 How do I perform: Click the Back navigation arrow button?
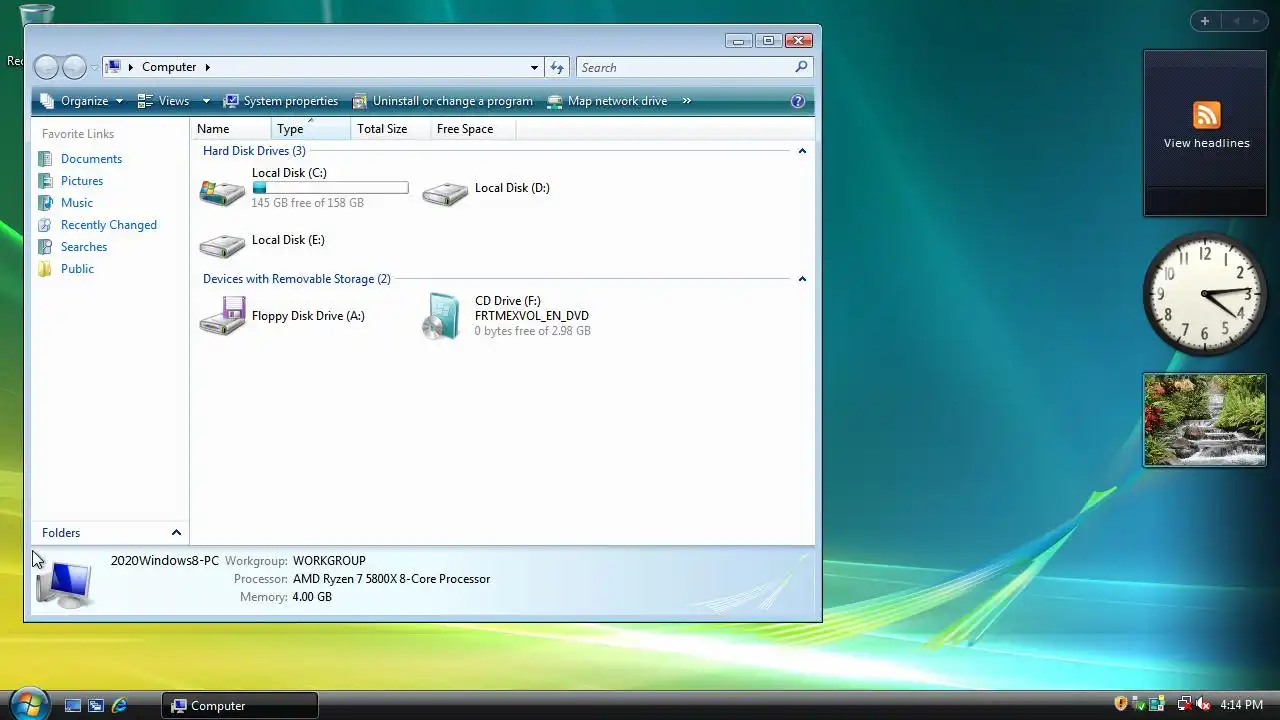pyautogui.click(x=46, y=67)
